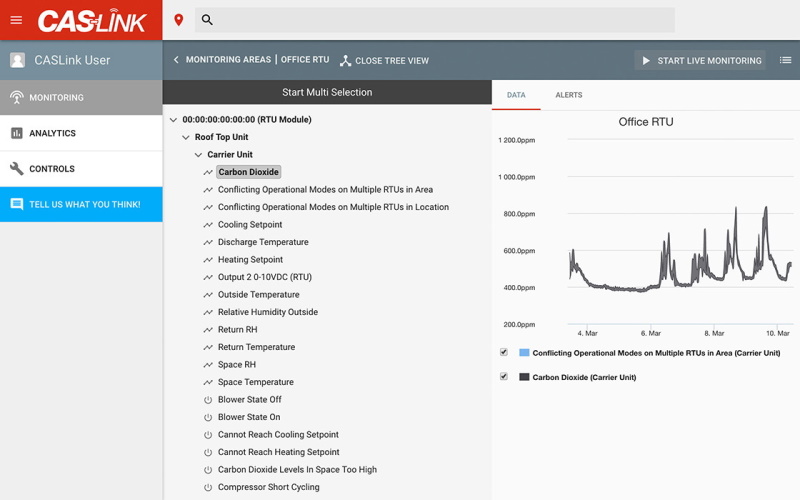
Task: Collapse the Roof Top Unit node
Action: (186, 137)
